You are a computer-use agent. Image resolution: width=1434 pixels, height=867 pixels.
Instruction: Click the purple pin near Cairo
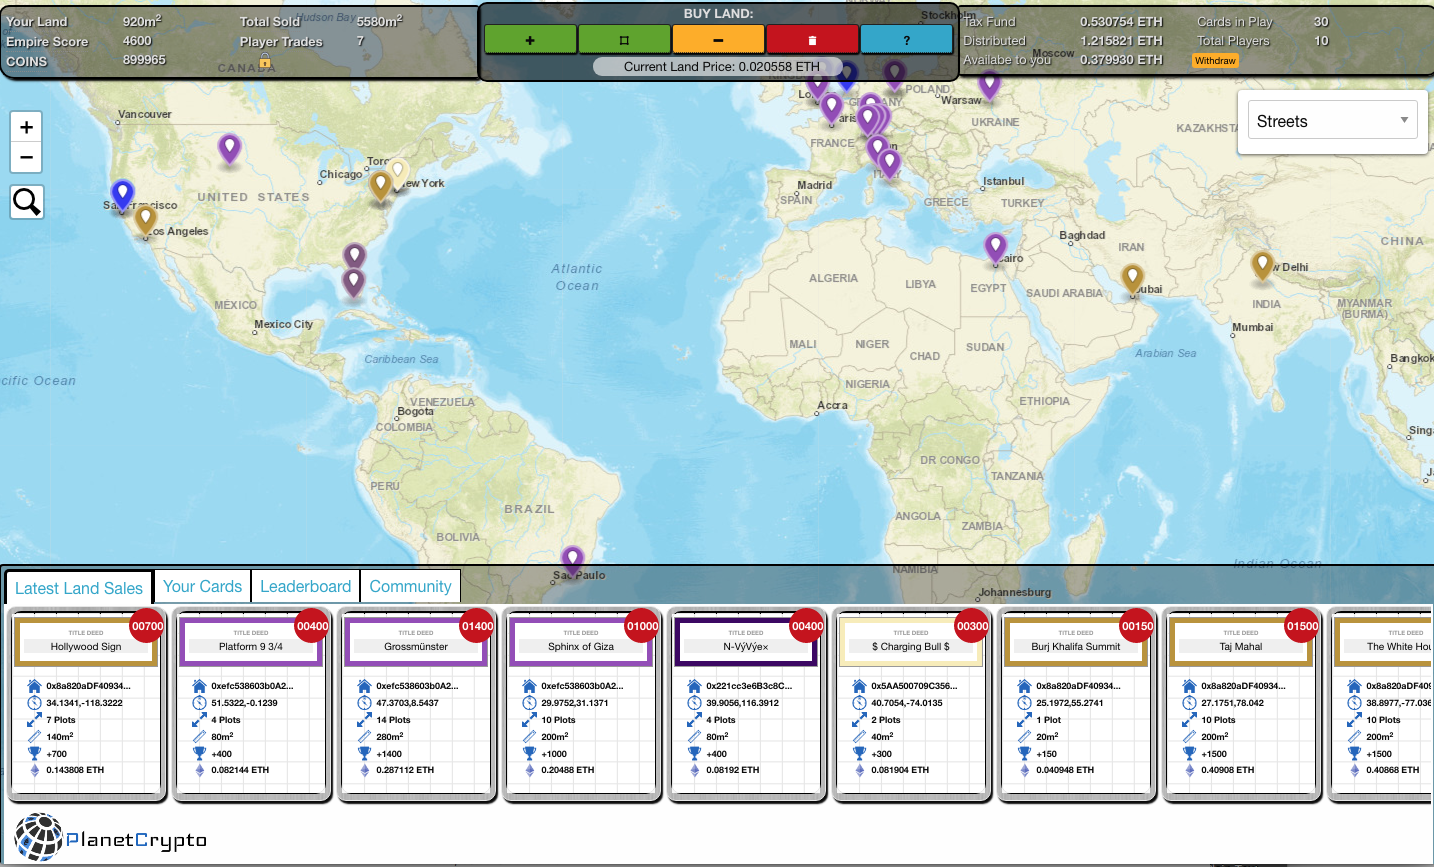[995, 247]
